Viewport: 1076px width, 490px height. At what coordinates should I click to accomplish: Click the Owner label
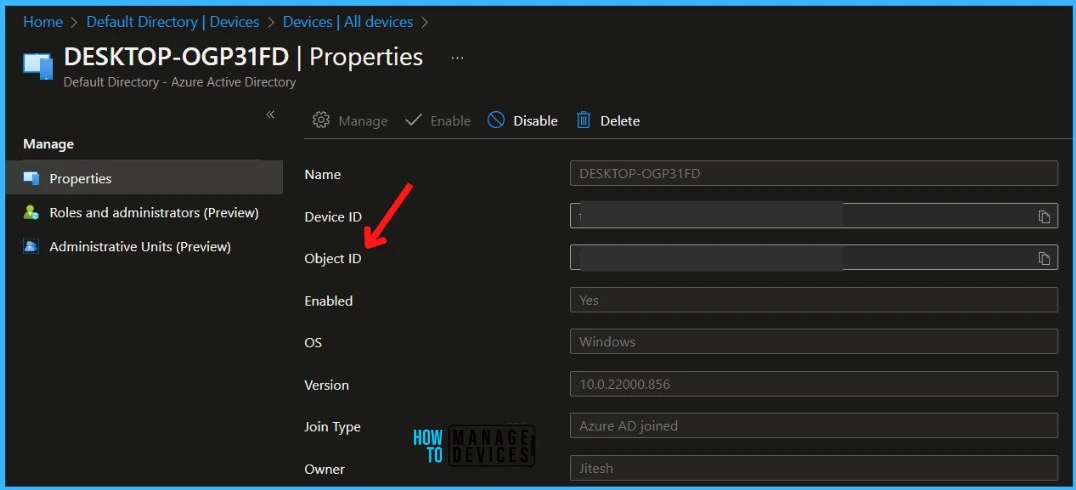click(325, 469)
